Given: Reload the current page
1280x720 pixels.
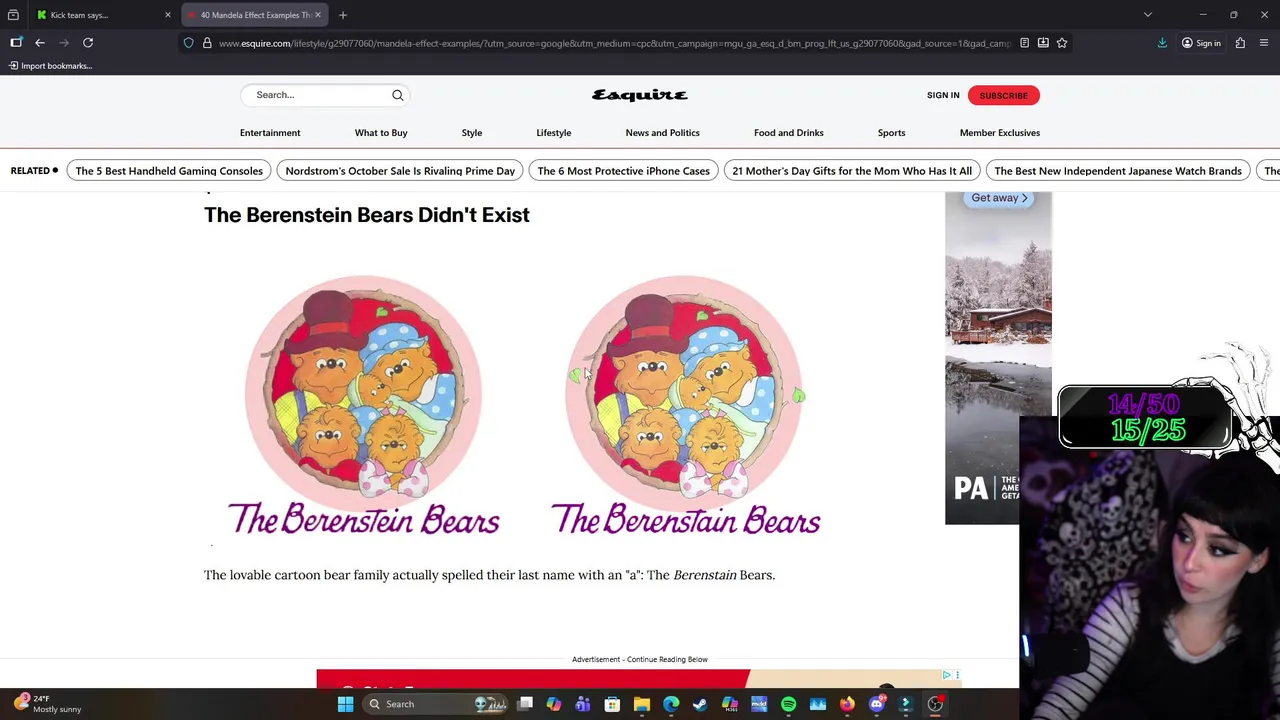Looking at the screenshot, I should click(88, 43).
